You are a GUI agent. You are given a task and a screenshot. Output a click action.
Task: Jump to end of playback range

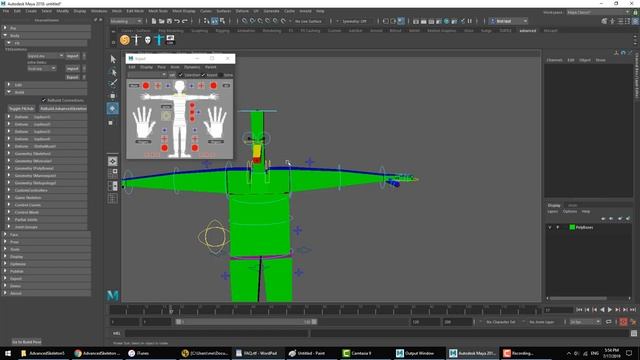pos(633,310)
